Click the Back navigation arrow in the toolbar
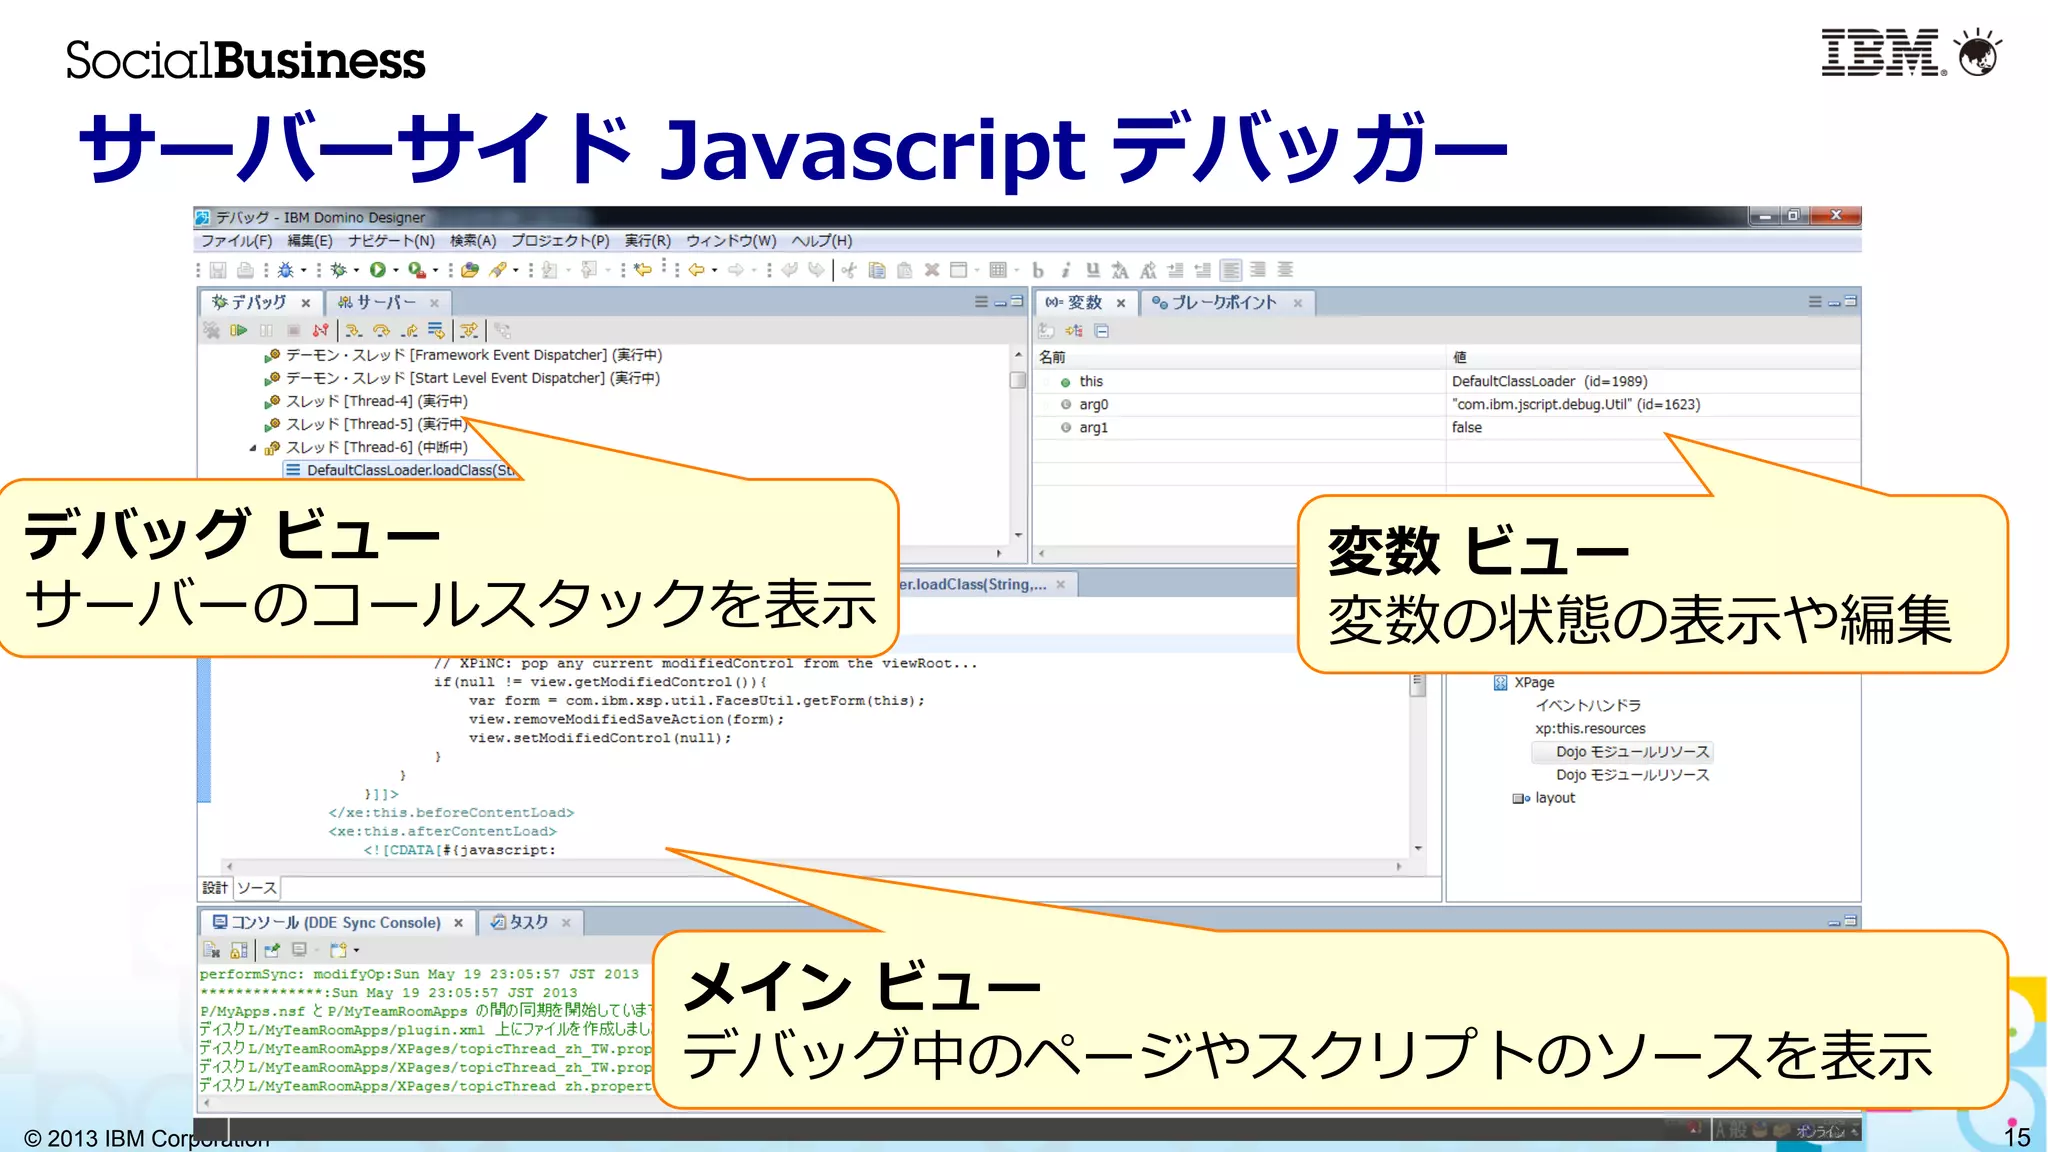 [696, 270]
